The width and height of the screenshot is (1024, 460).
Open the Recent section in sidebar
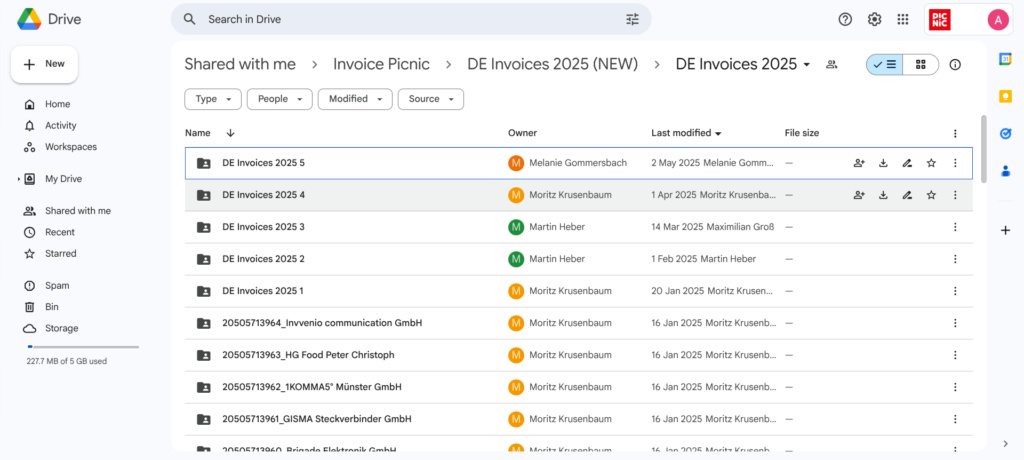click(59, 232)
